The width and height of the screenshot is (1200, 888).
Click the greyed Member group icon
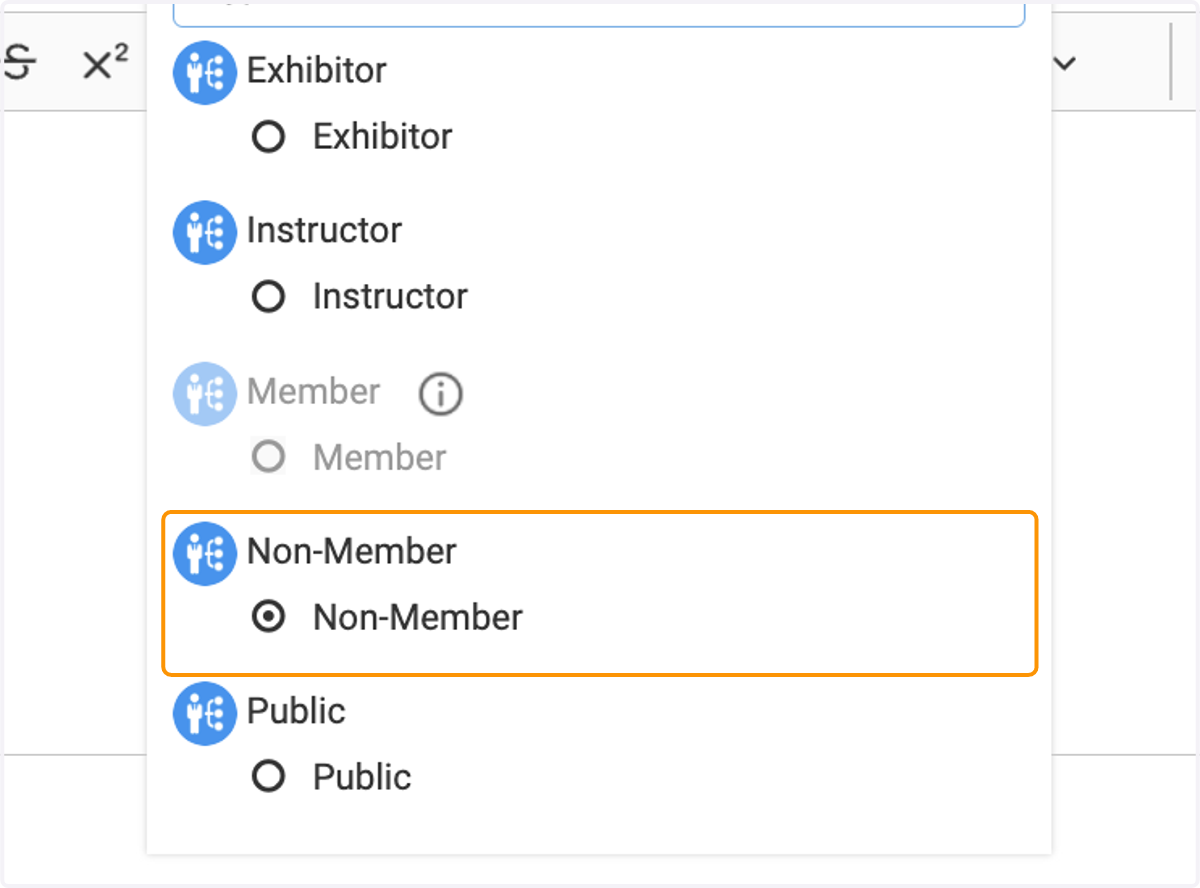tap(205, 393)
